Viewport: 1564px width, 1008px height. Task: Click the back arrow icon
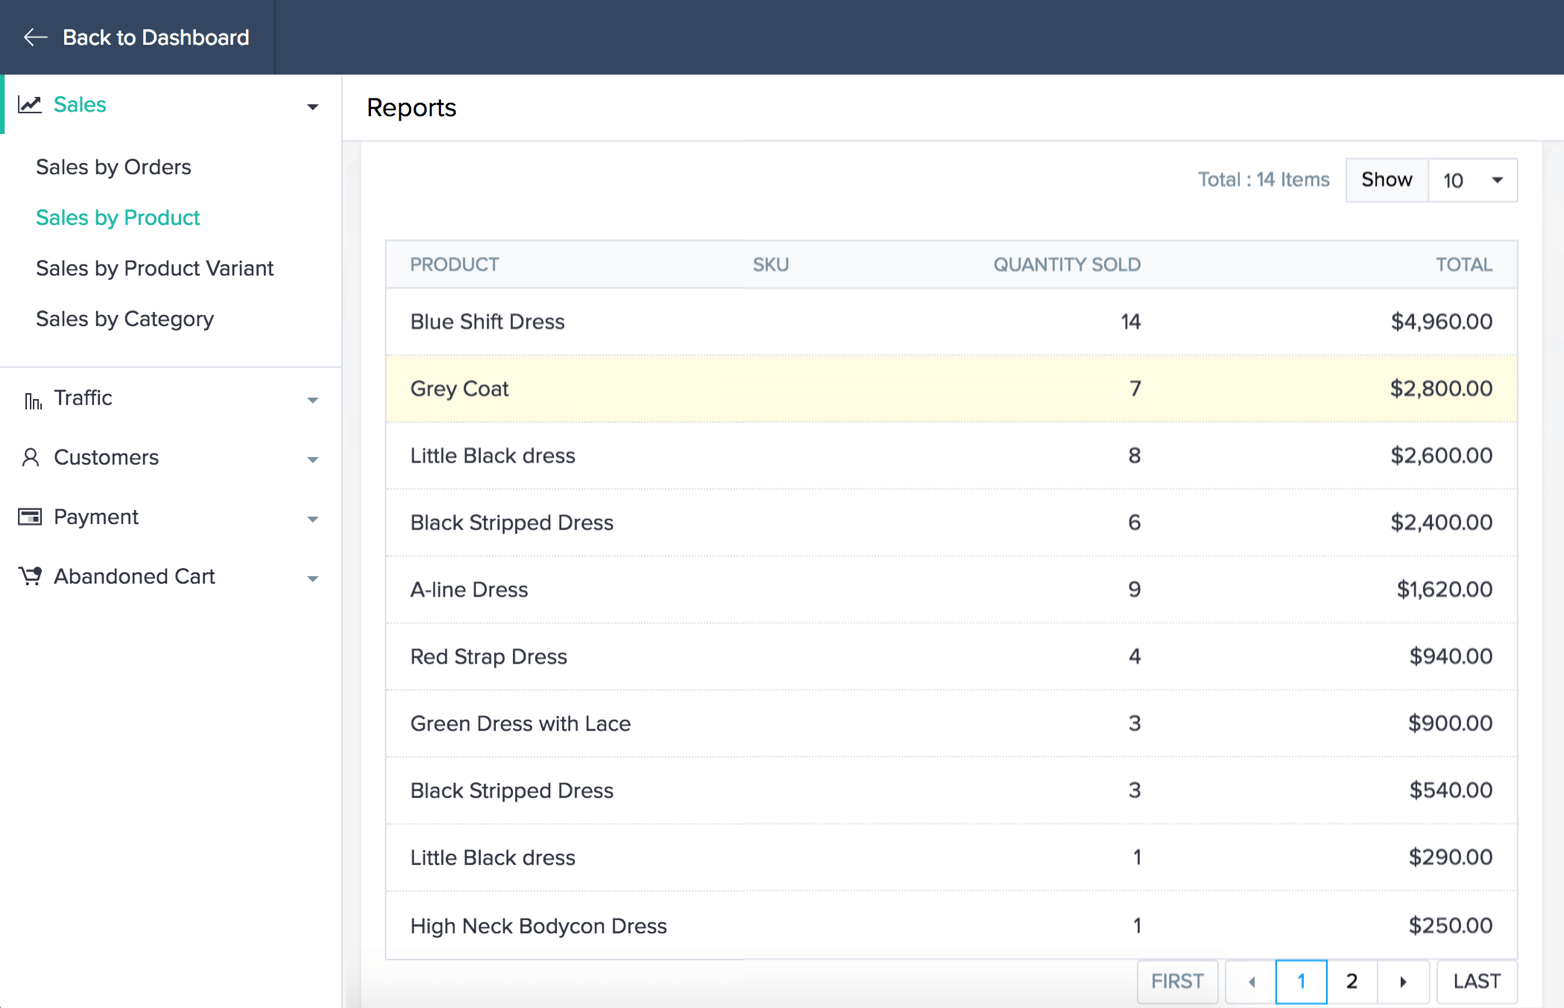(35, 38)
